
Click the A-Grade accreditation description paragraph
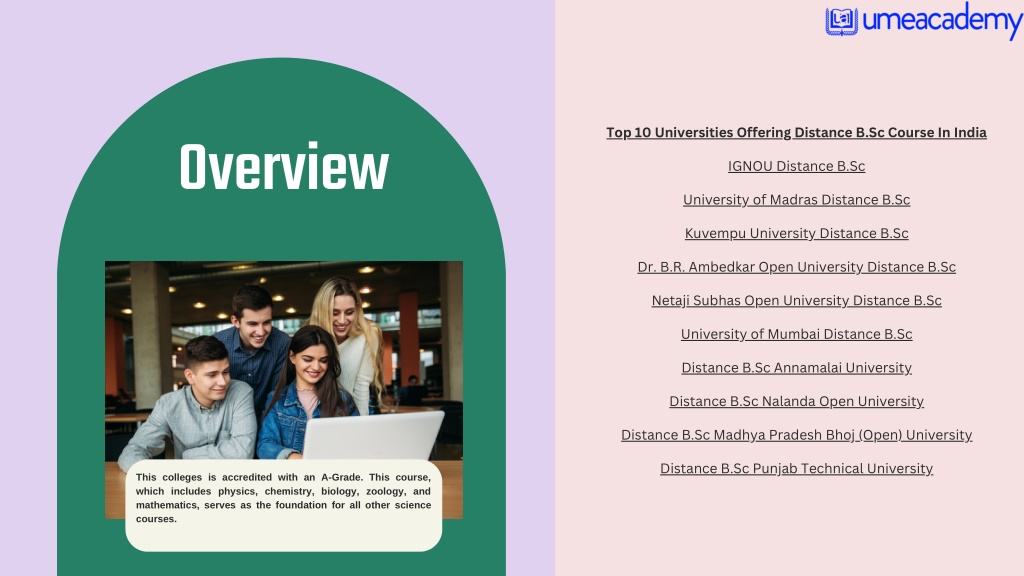click(x=283, y=498)
